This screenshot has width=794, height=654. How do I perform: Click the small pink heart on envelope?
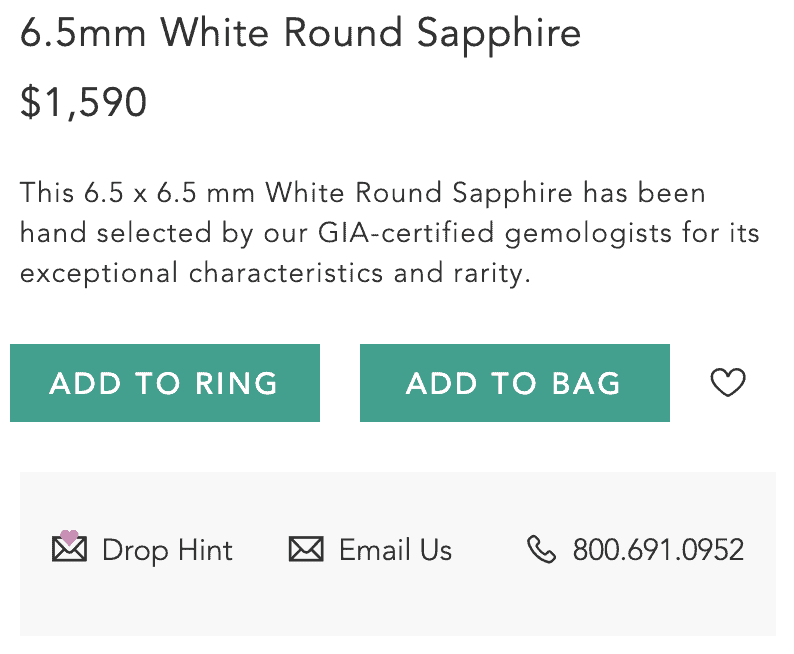(69, 538)
